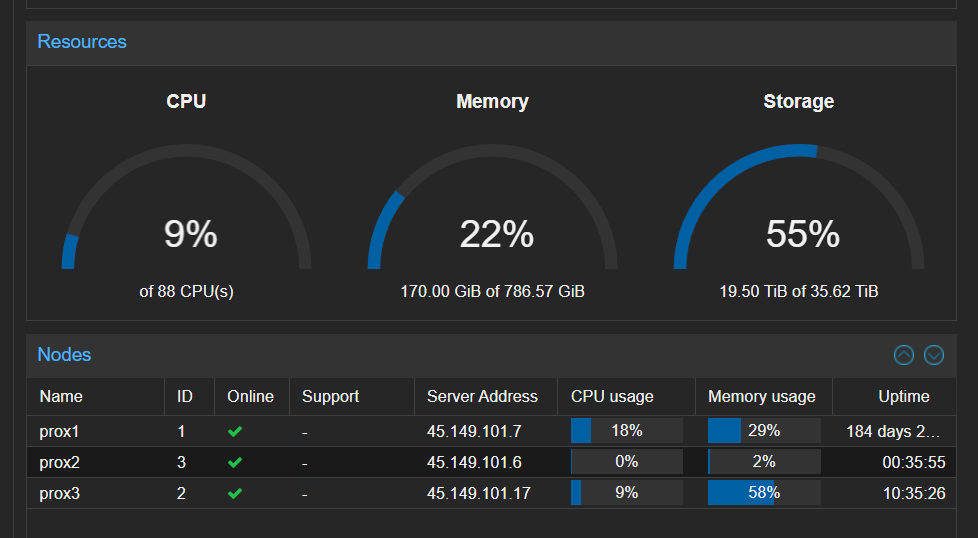Open the Resources panel header
The height and width of the screenshot is (538, 978).
click(491, 42)
